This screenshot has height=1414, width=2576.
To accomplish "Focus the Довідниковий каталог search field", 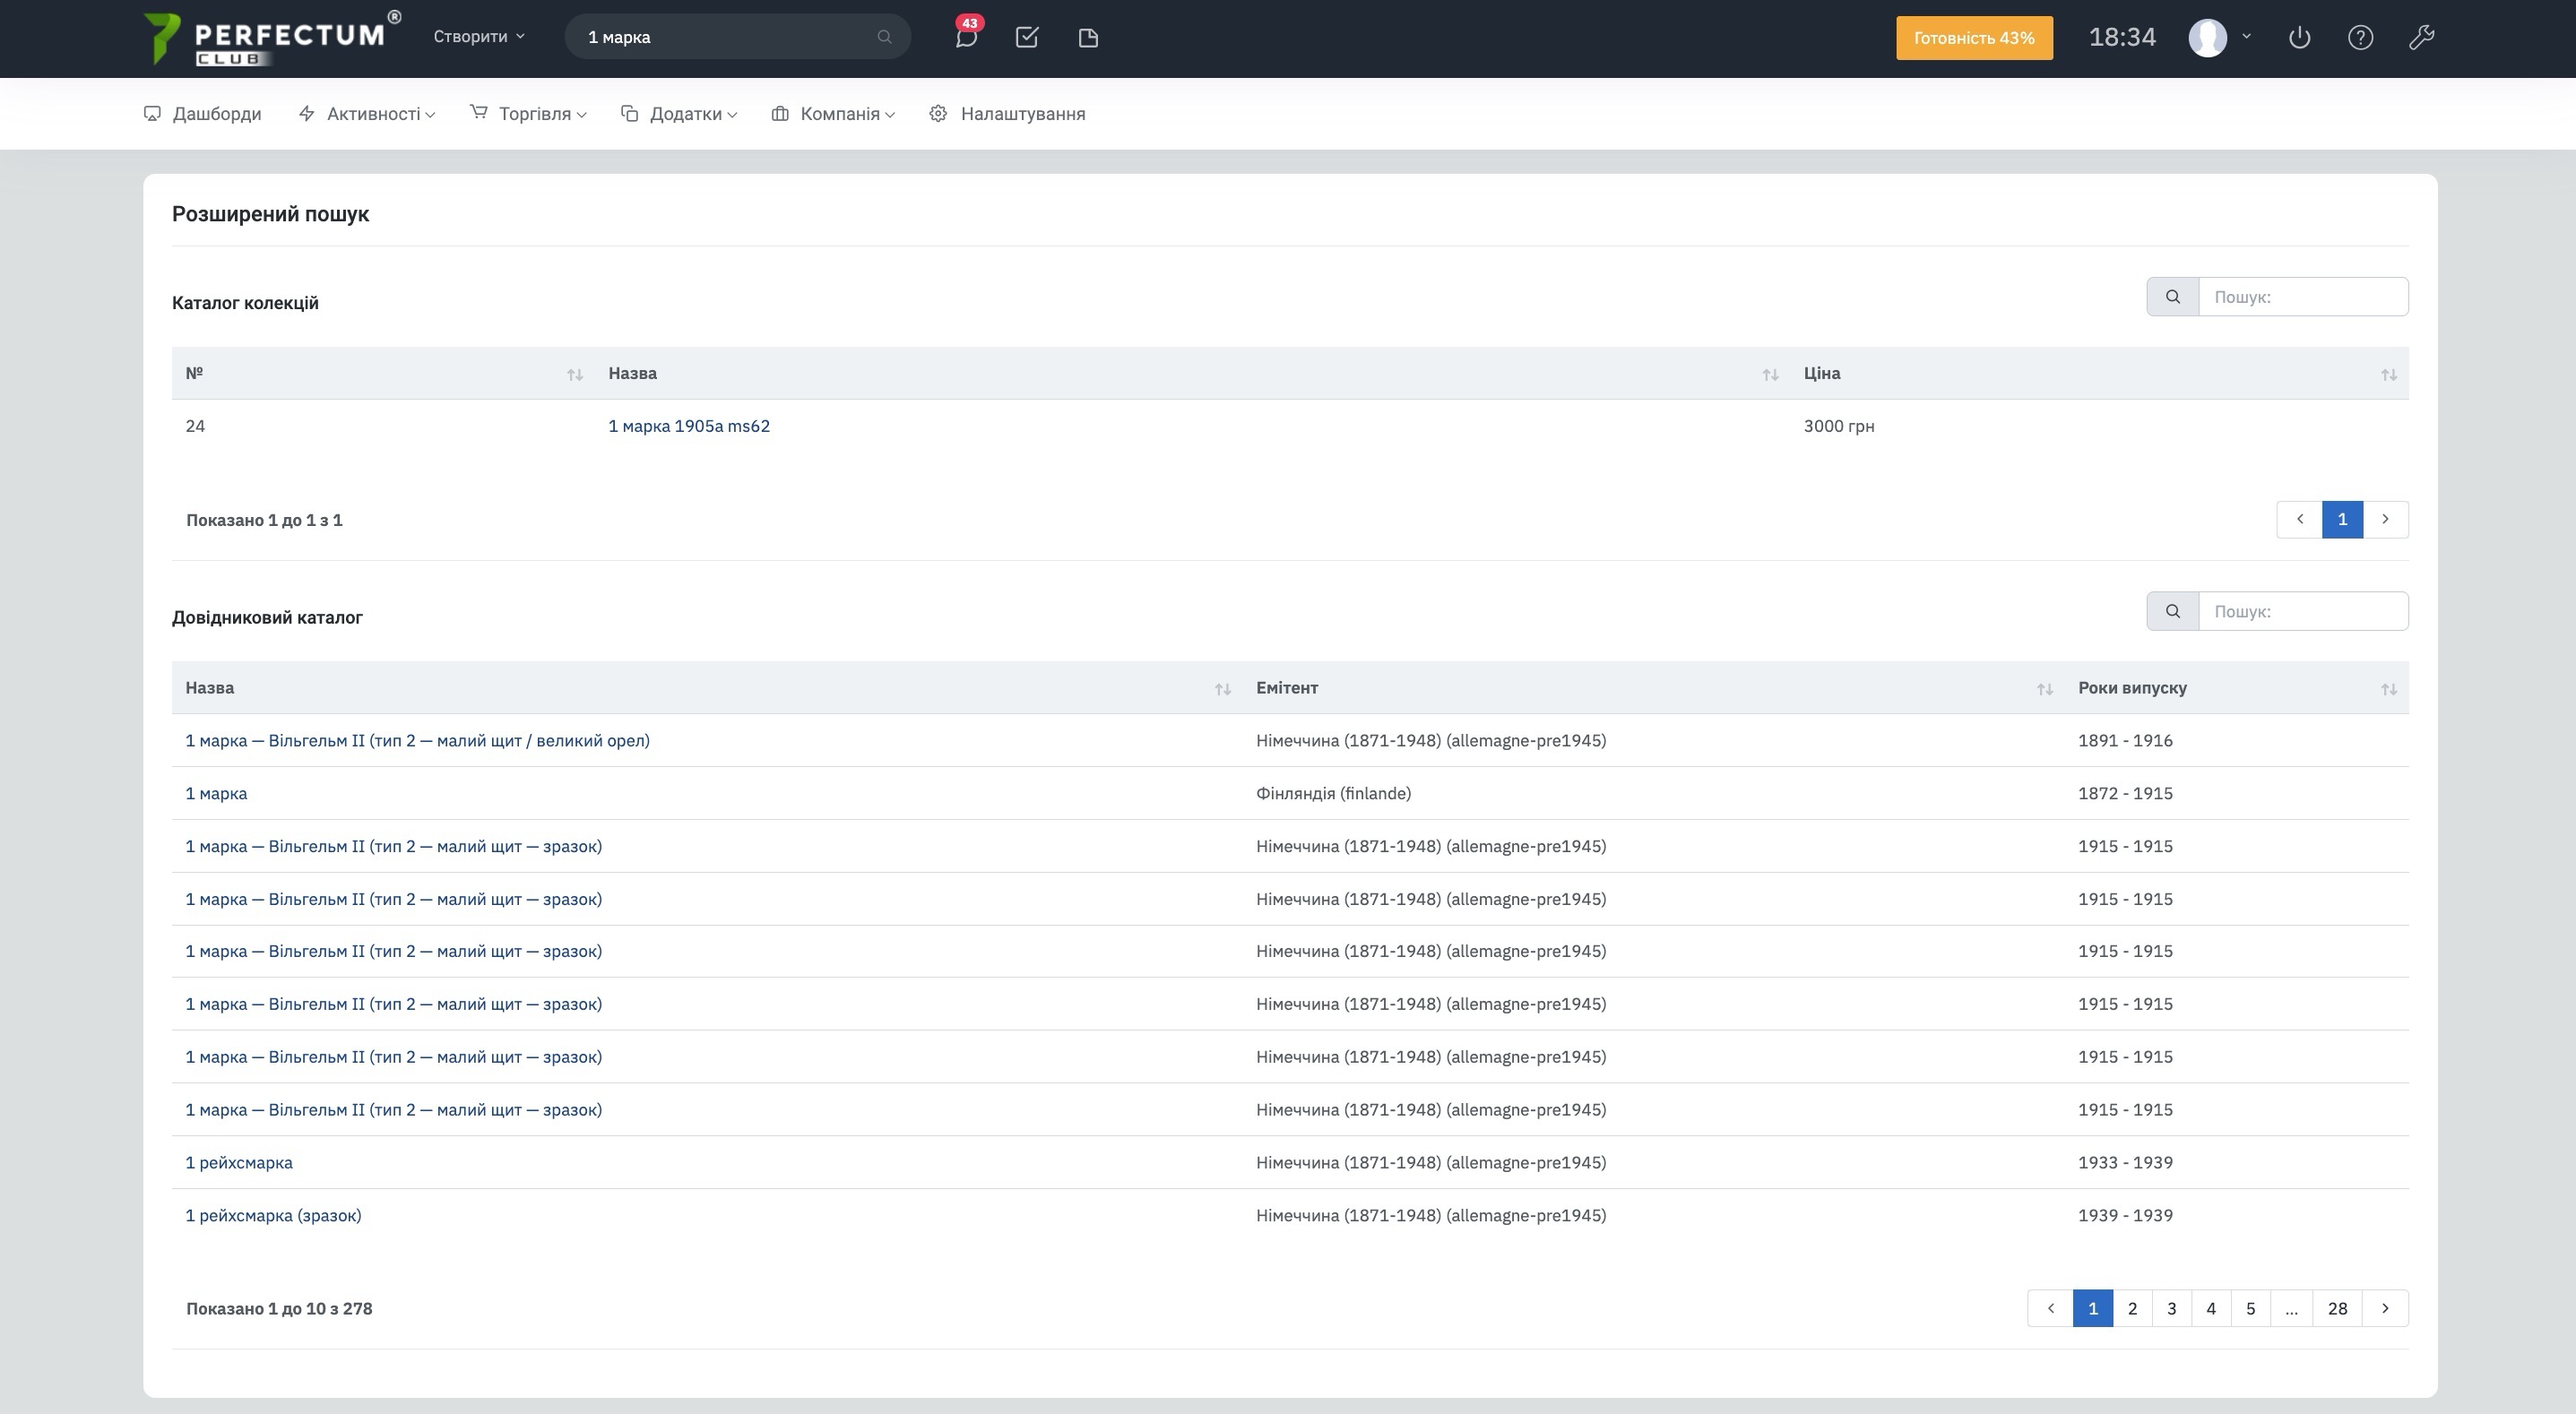I will 2302,611.
